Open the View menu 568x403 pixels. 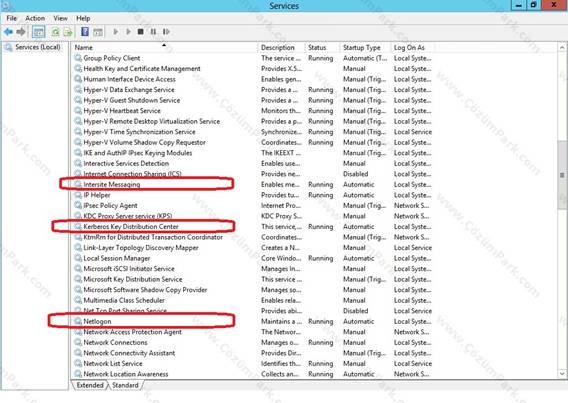tap(60, 18)
